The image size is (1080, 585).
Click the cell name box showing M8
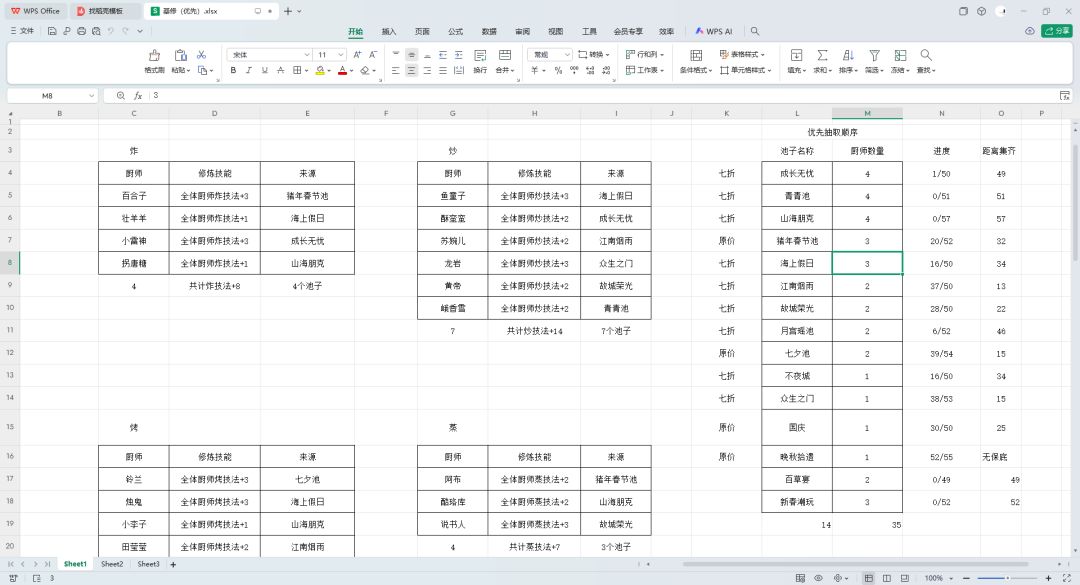tap(52, 96)
